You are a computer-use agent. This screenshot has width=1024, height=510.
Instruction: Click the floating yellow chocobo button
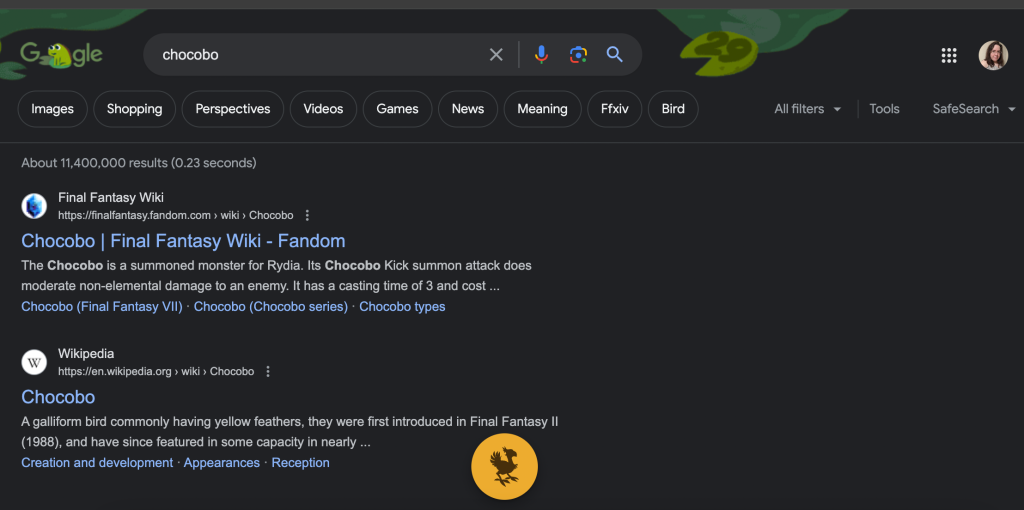(504, 467)
